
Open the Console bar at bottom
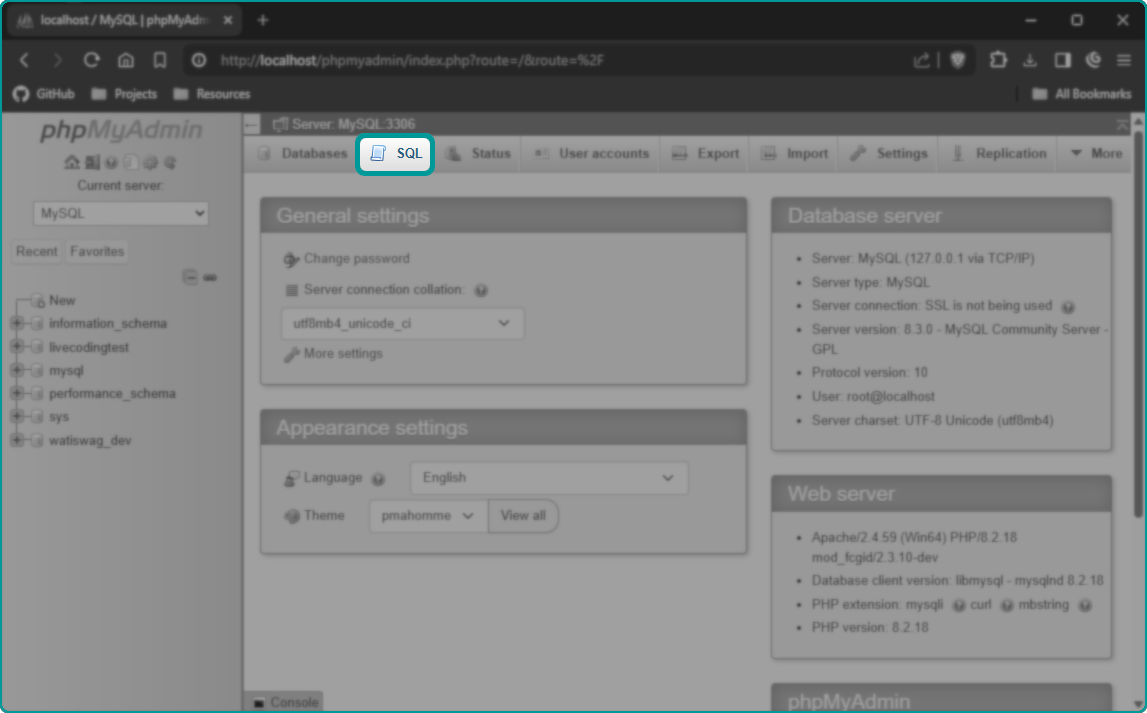[285, 702]
